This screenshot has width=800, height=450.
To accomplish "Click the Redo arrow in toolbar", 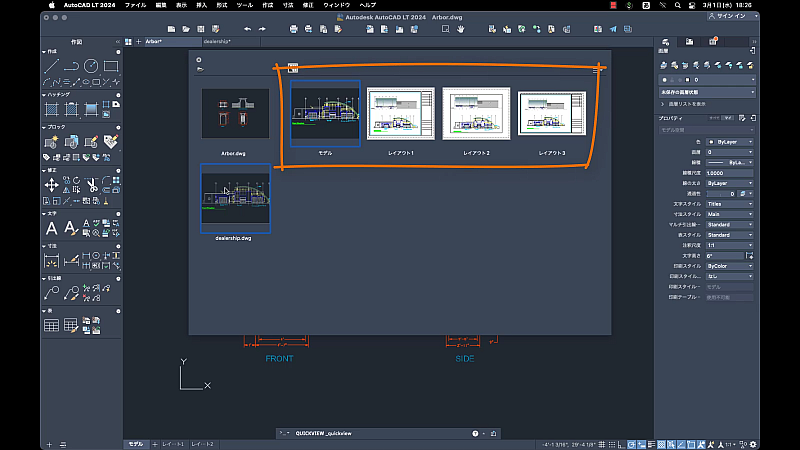I will pos(262,29).
